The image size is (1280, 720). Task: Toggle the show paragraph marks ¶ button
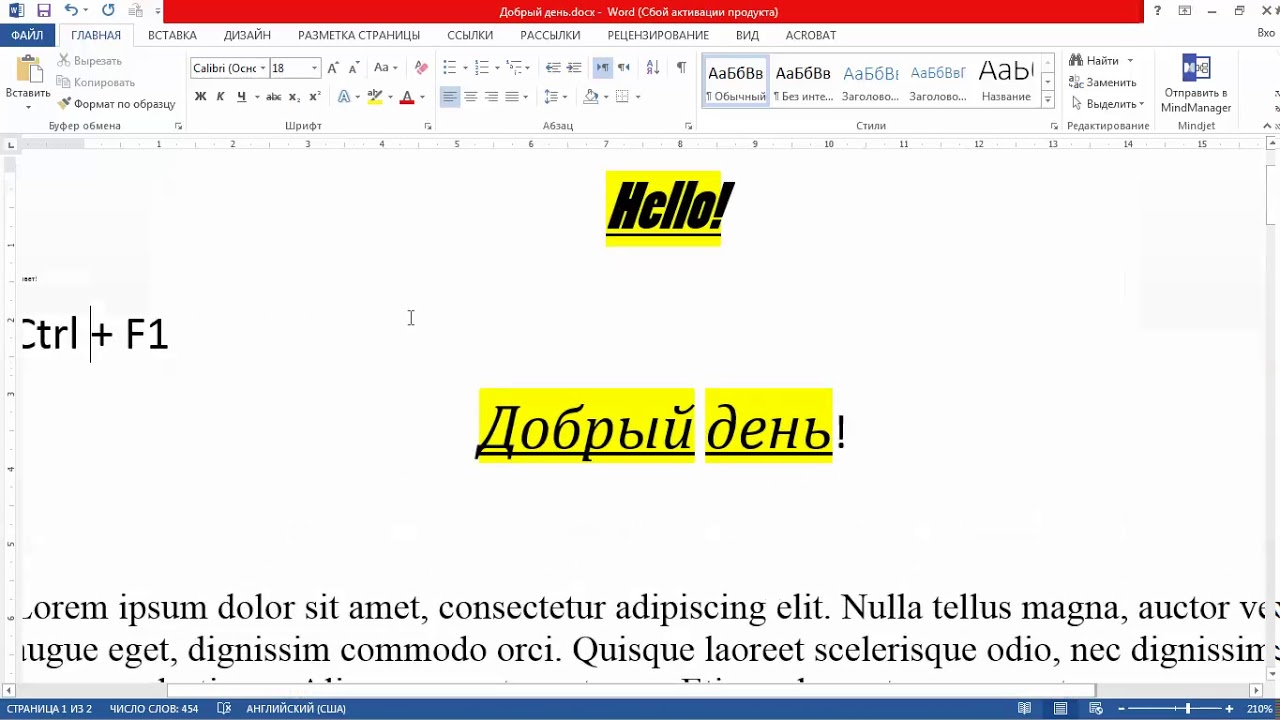(681, 68)
